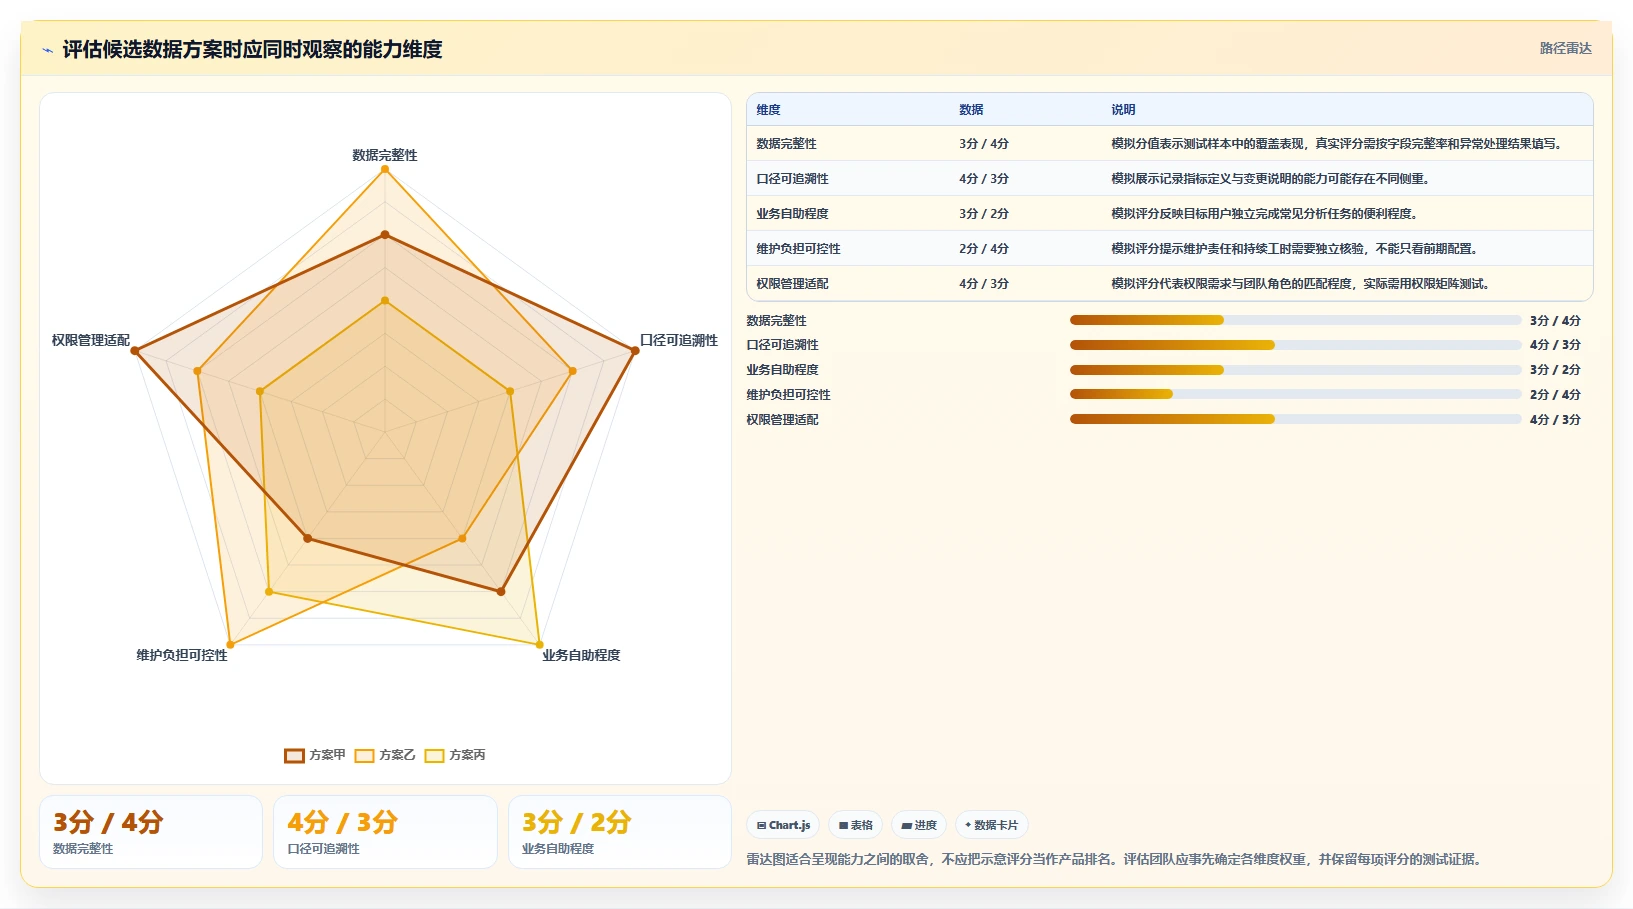Click the 维护负担可控性 cell in the table
The height and width of the screenshot is (909, 1633).
798,249
